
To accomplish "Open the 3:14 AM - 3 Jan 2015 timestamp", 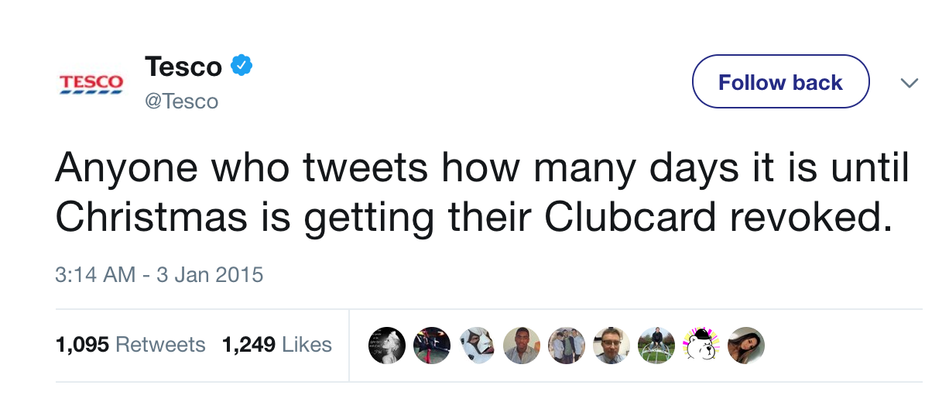I will (x=159, y=275).
